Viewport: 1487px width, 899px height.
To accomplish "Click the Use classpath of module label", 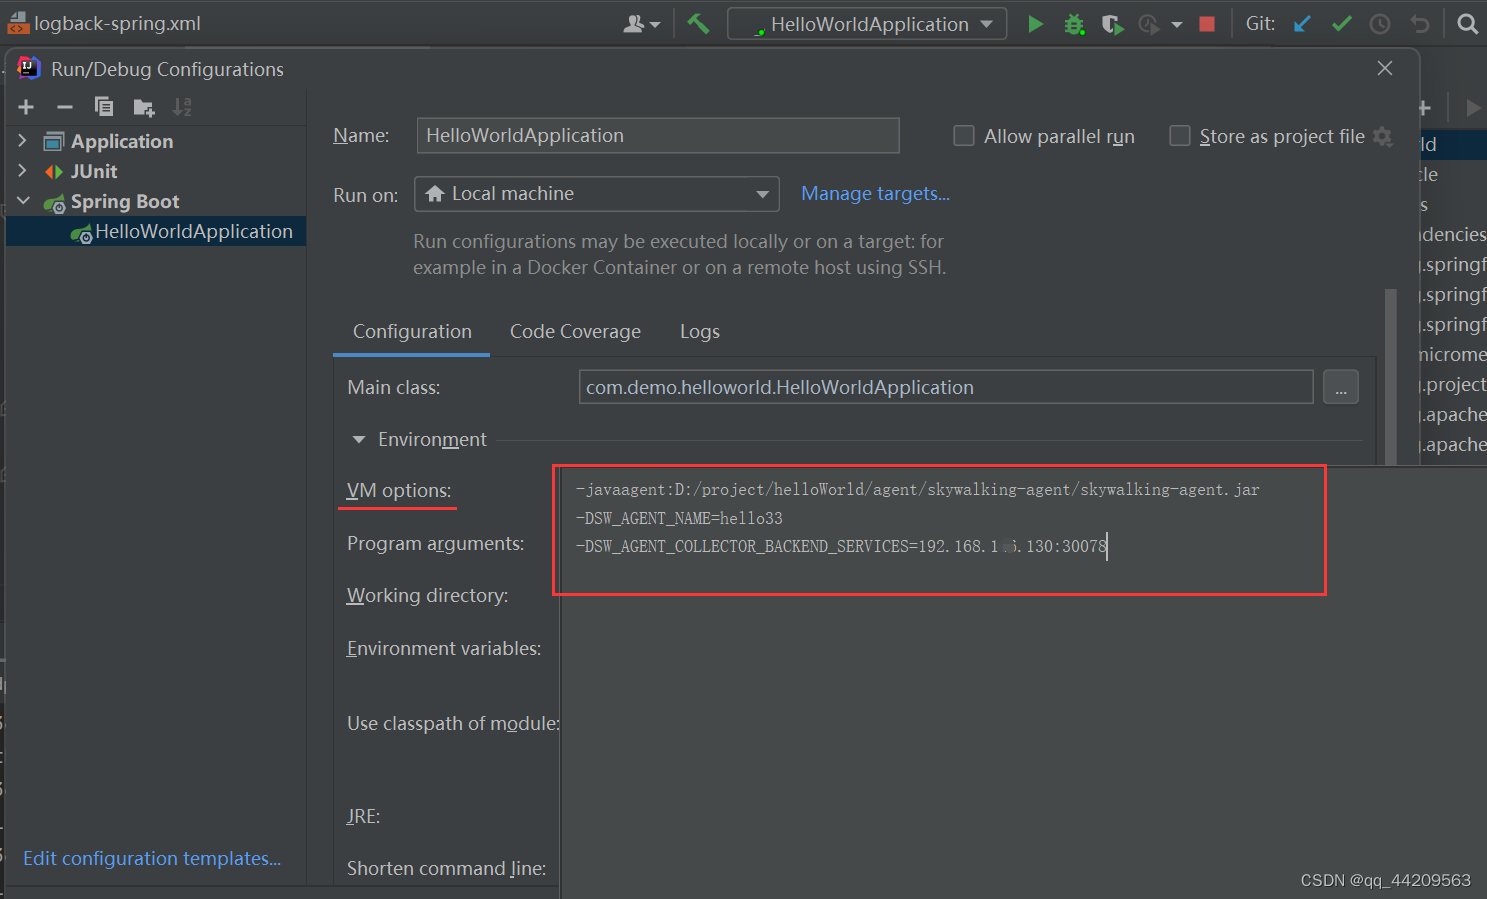I will pyautogui.click(x=453, y=723).
